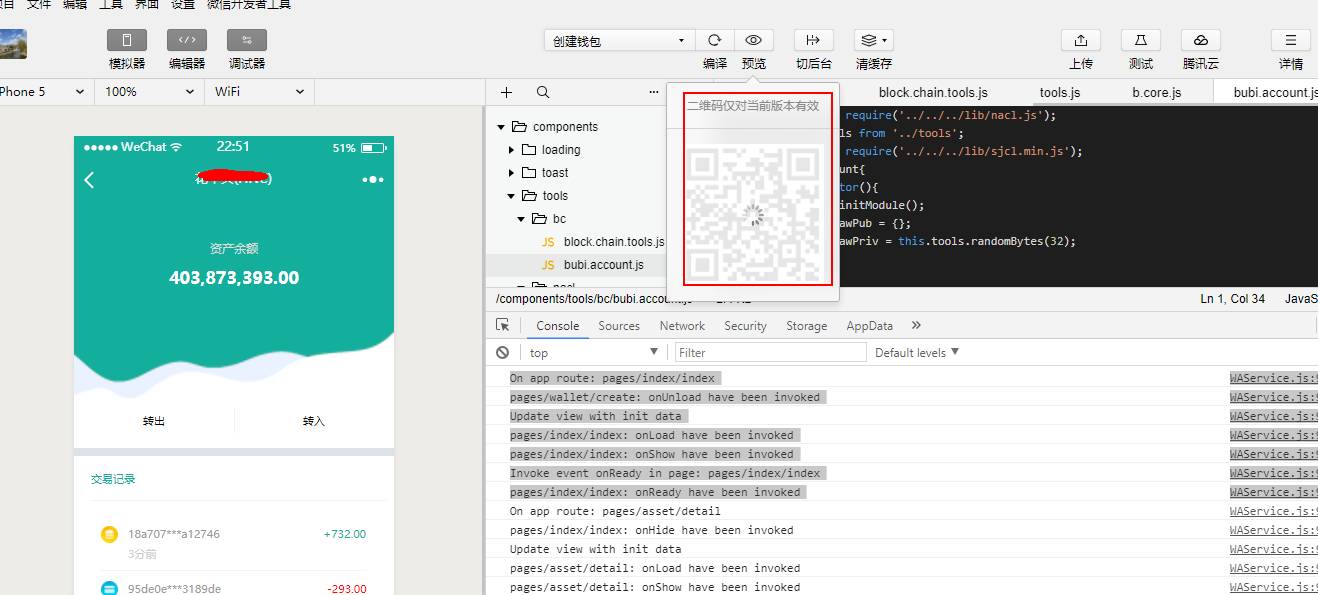This screenshot has width=1318, height=595.
Task: Click the 403,873,393.00 balance amount
Action: tap(234, 278)
